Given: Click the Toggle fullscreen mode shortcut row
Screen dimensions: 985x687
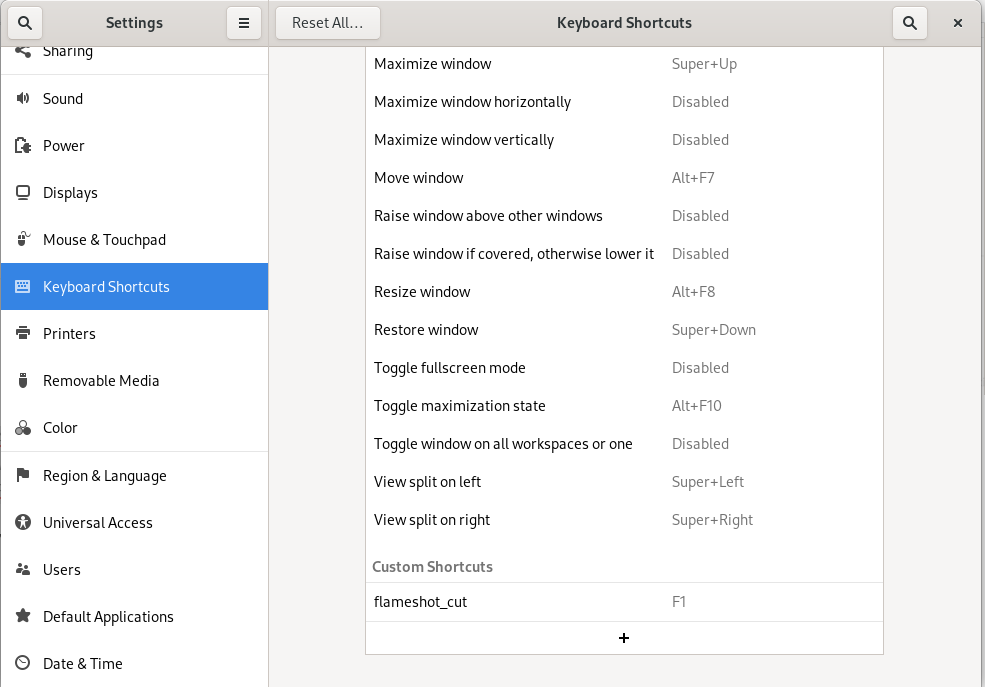Looking at the screenshot, I should 624,368.
